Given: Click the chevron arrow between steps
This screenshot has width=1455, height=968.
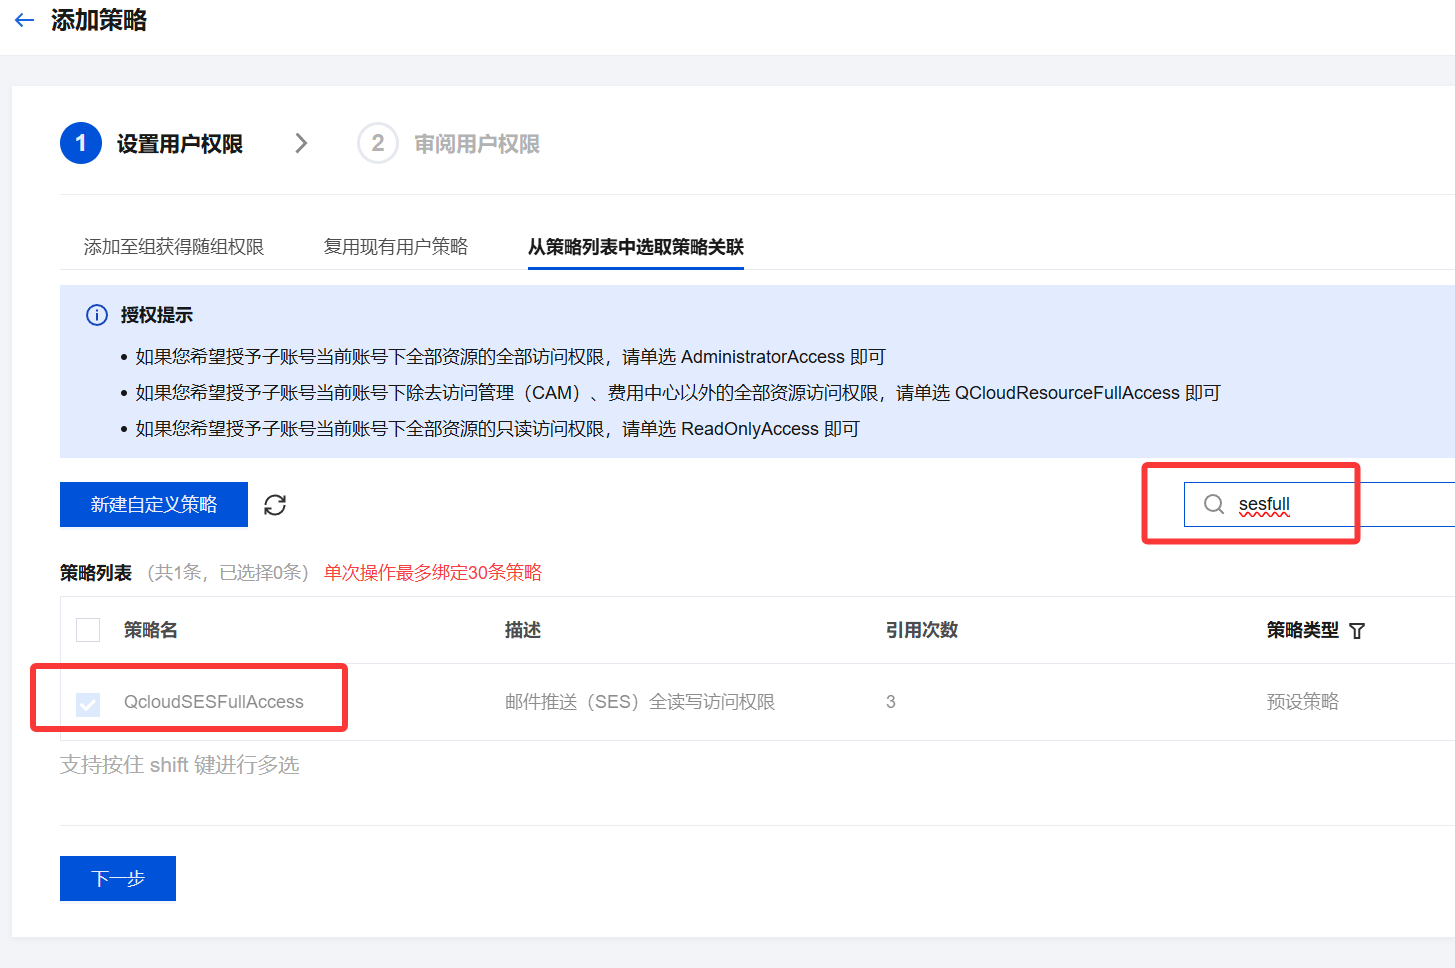Looking at the screenshot, I should click(x=301, y=144).
